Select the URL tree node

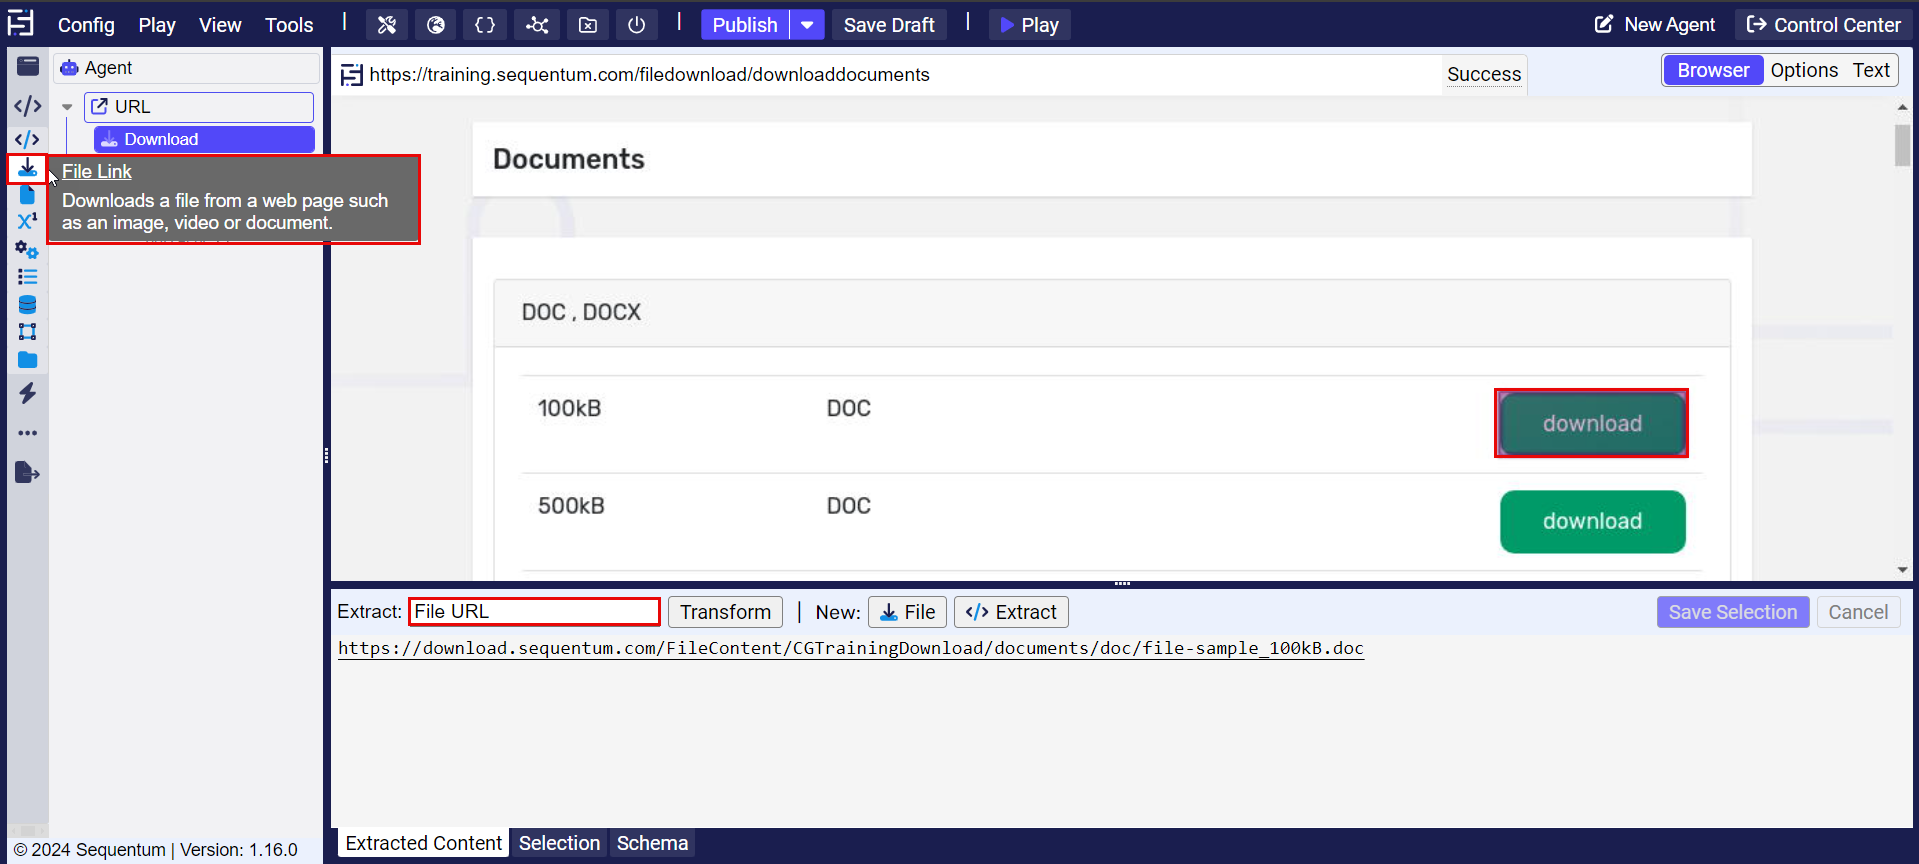click(199, 107)
